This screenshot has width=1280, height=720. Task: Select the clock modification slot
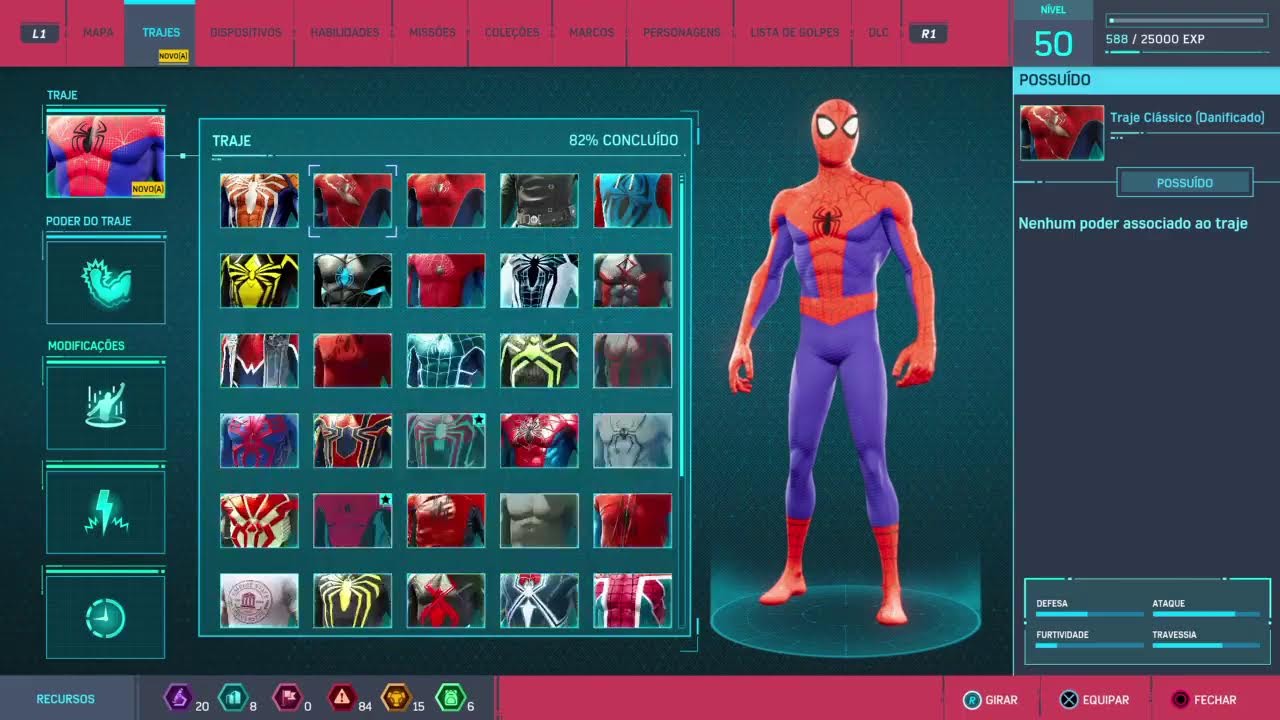(x=106, y=617)
